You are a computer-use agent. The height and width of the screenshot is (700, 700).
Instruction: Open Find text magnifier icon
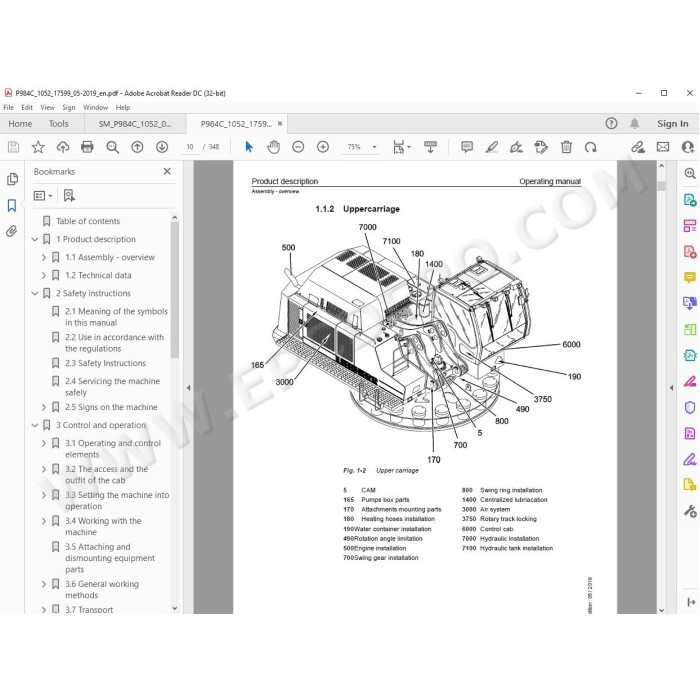[112, 147]
